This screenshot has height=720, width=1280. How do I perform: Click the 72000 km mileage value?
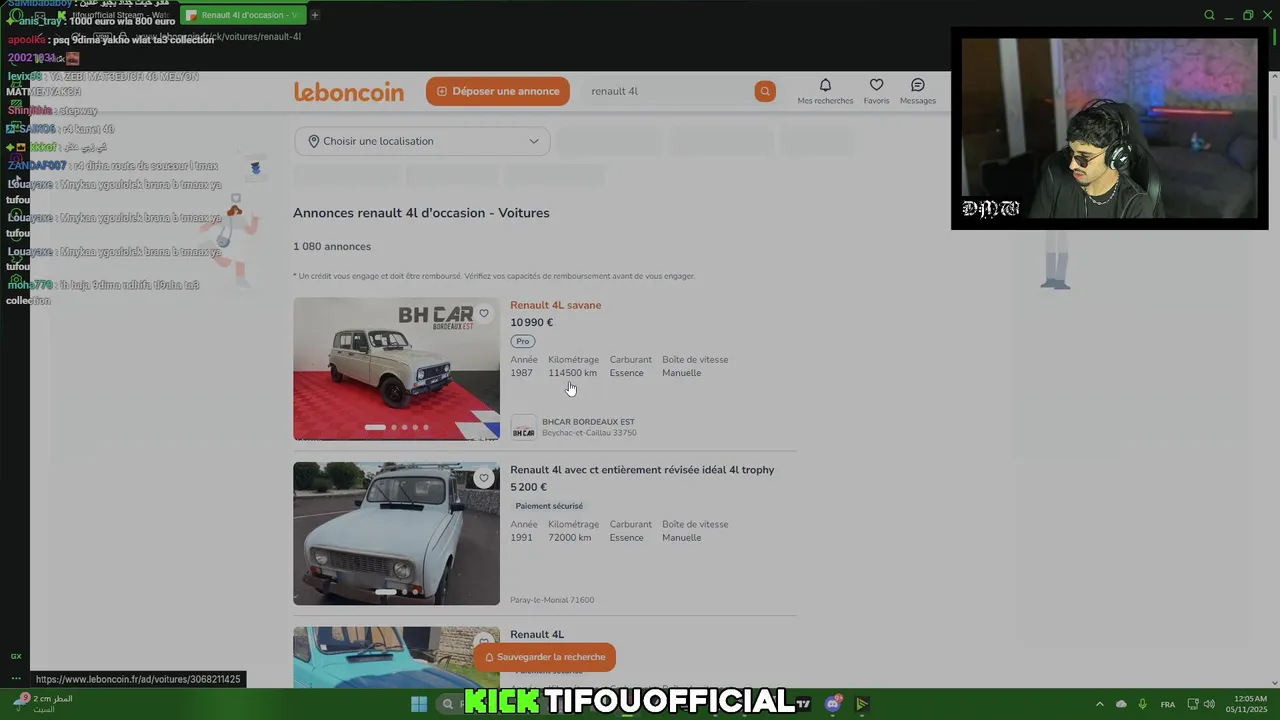coord(569,538)
